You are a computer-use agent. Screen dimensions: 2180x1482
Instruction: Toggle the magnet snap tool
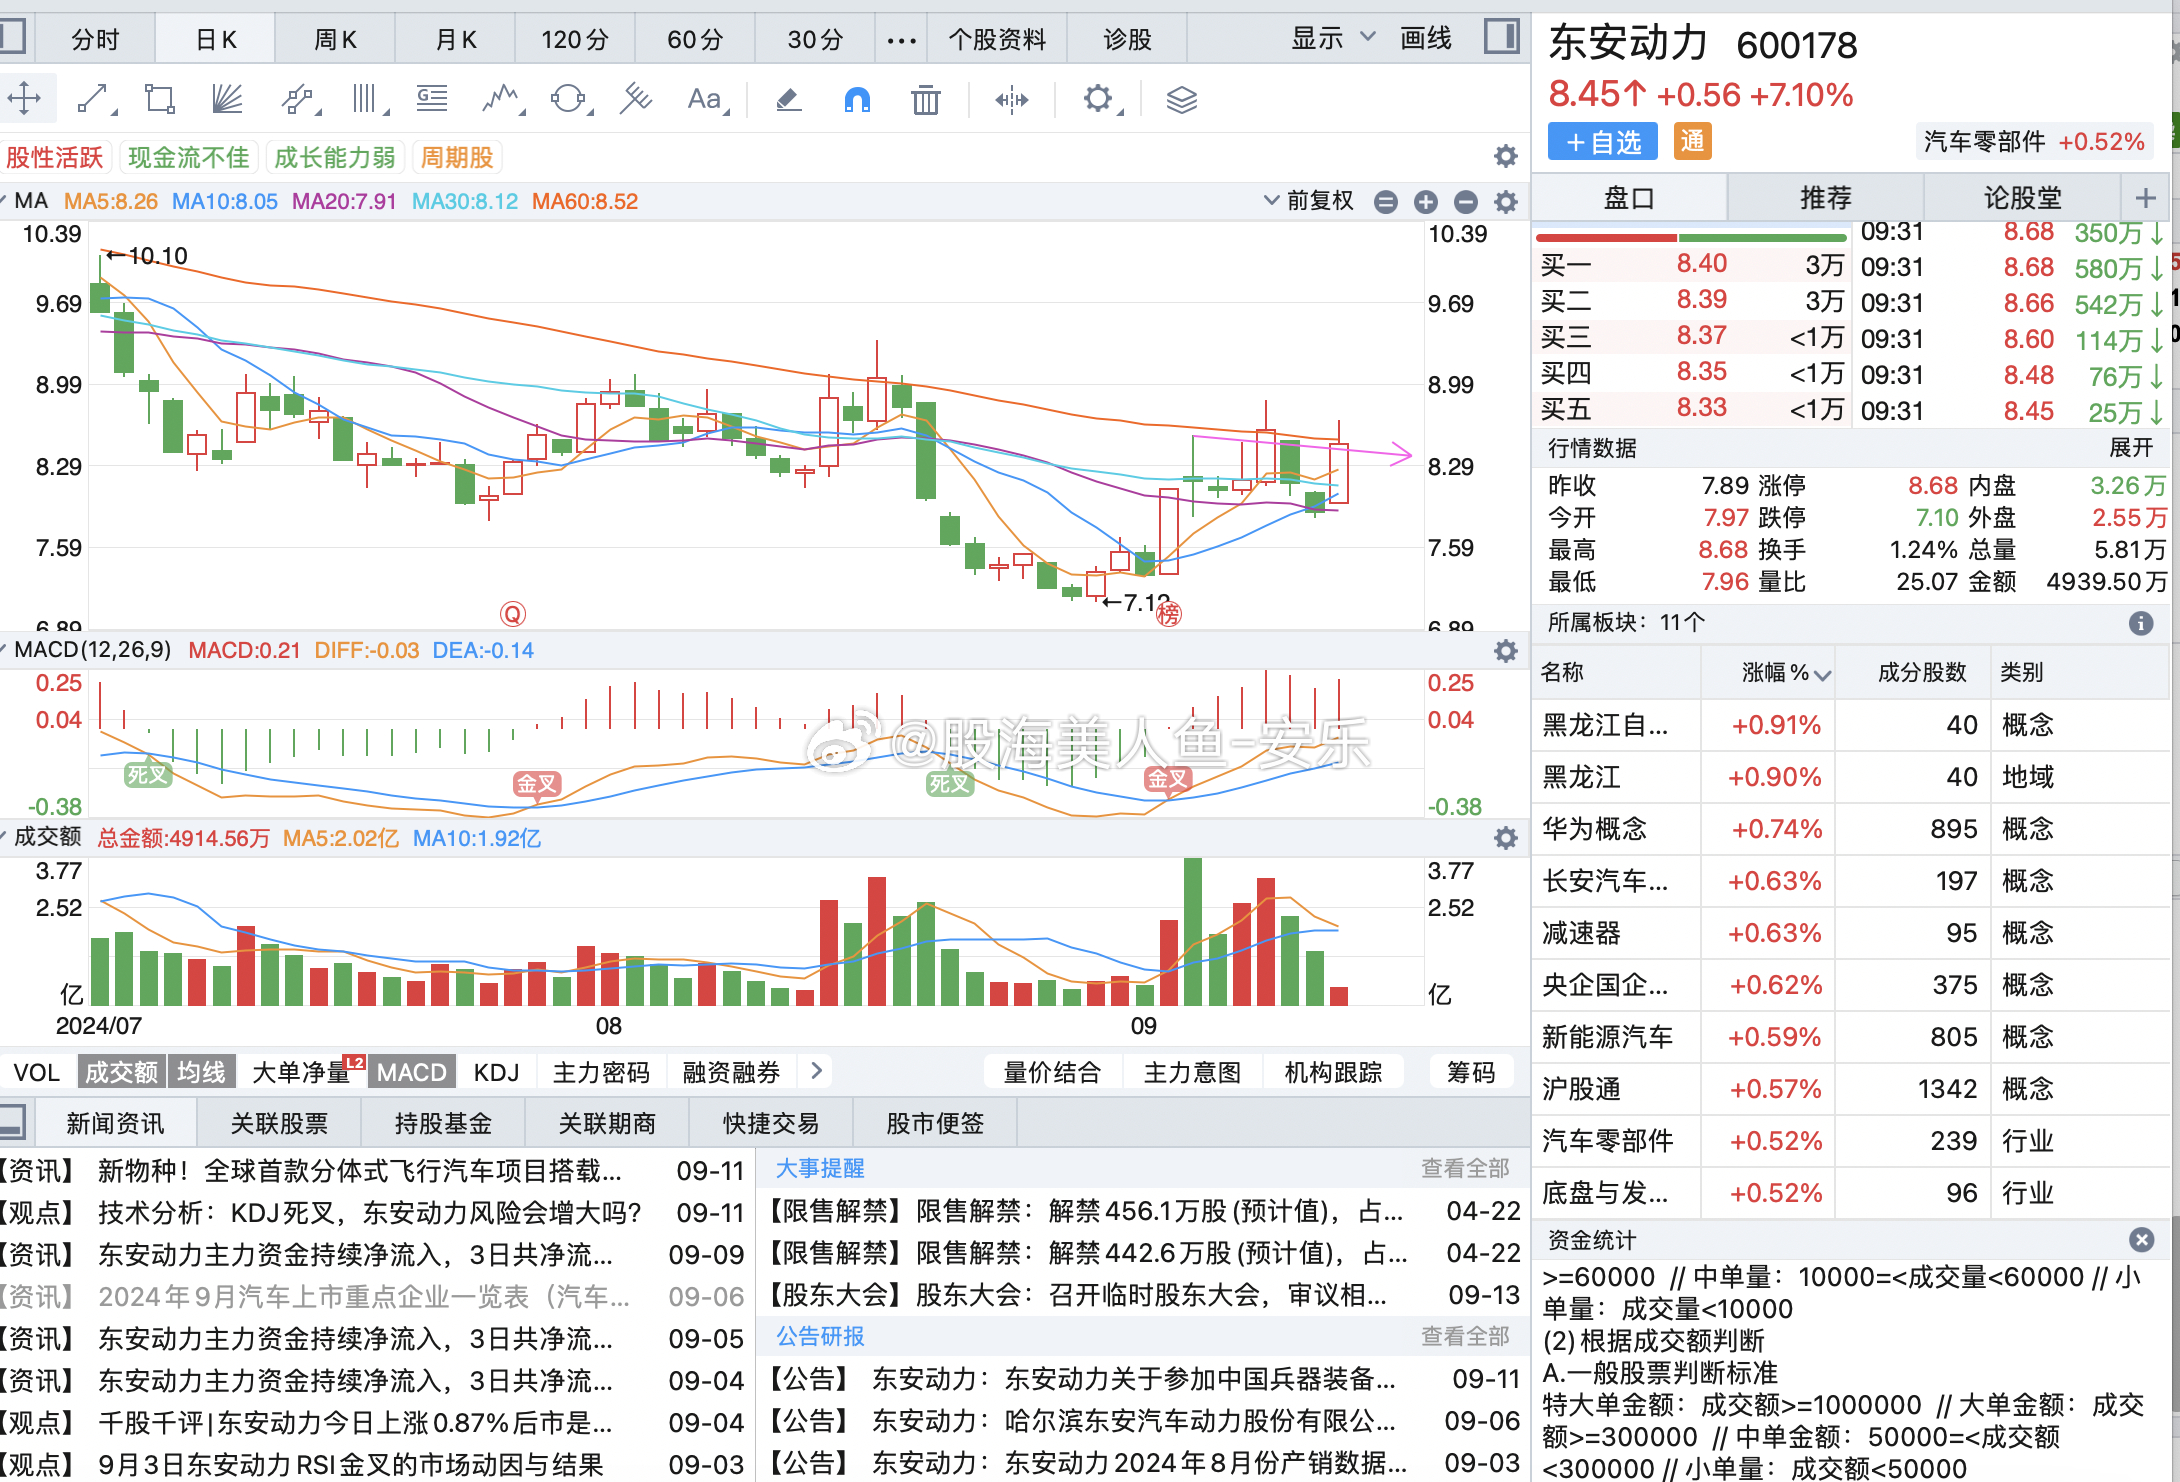click(857, 99)
